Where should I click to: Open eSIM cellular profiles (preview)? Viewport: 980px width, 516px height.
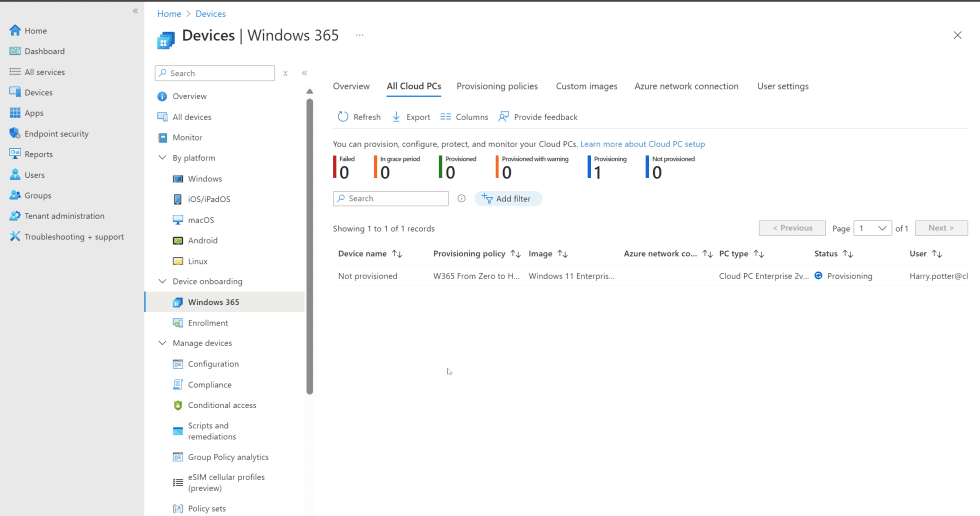[219, 482]
